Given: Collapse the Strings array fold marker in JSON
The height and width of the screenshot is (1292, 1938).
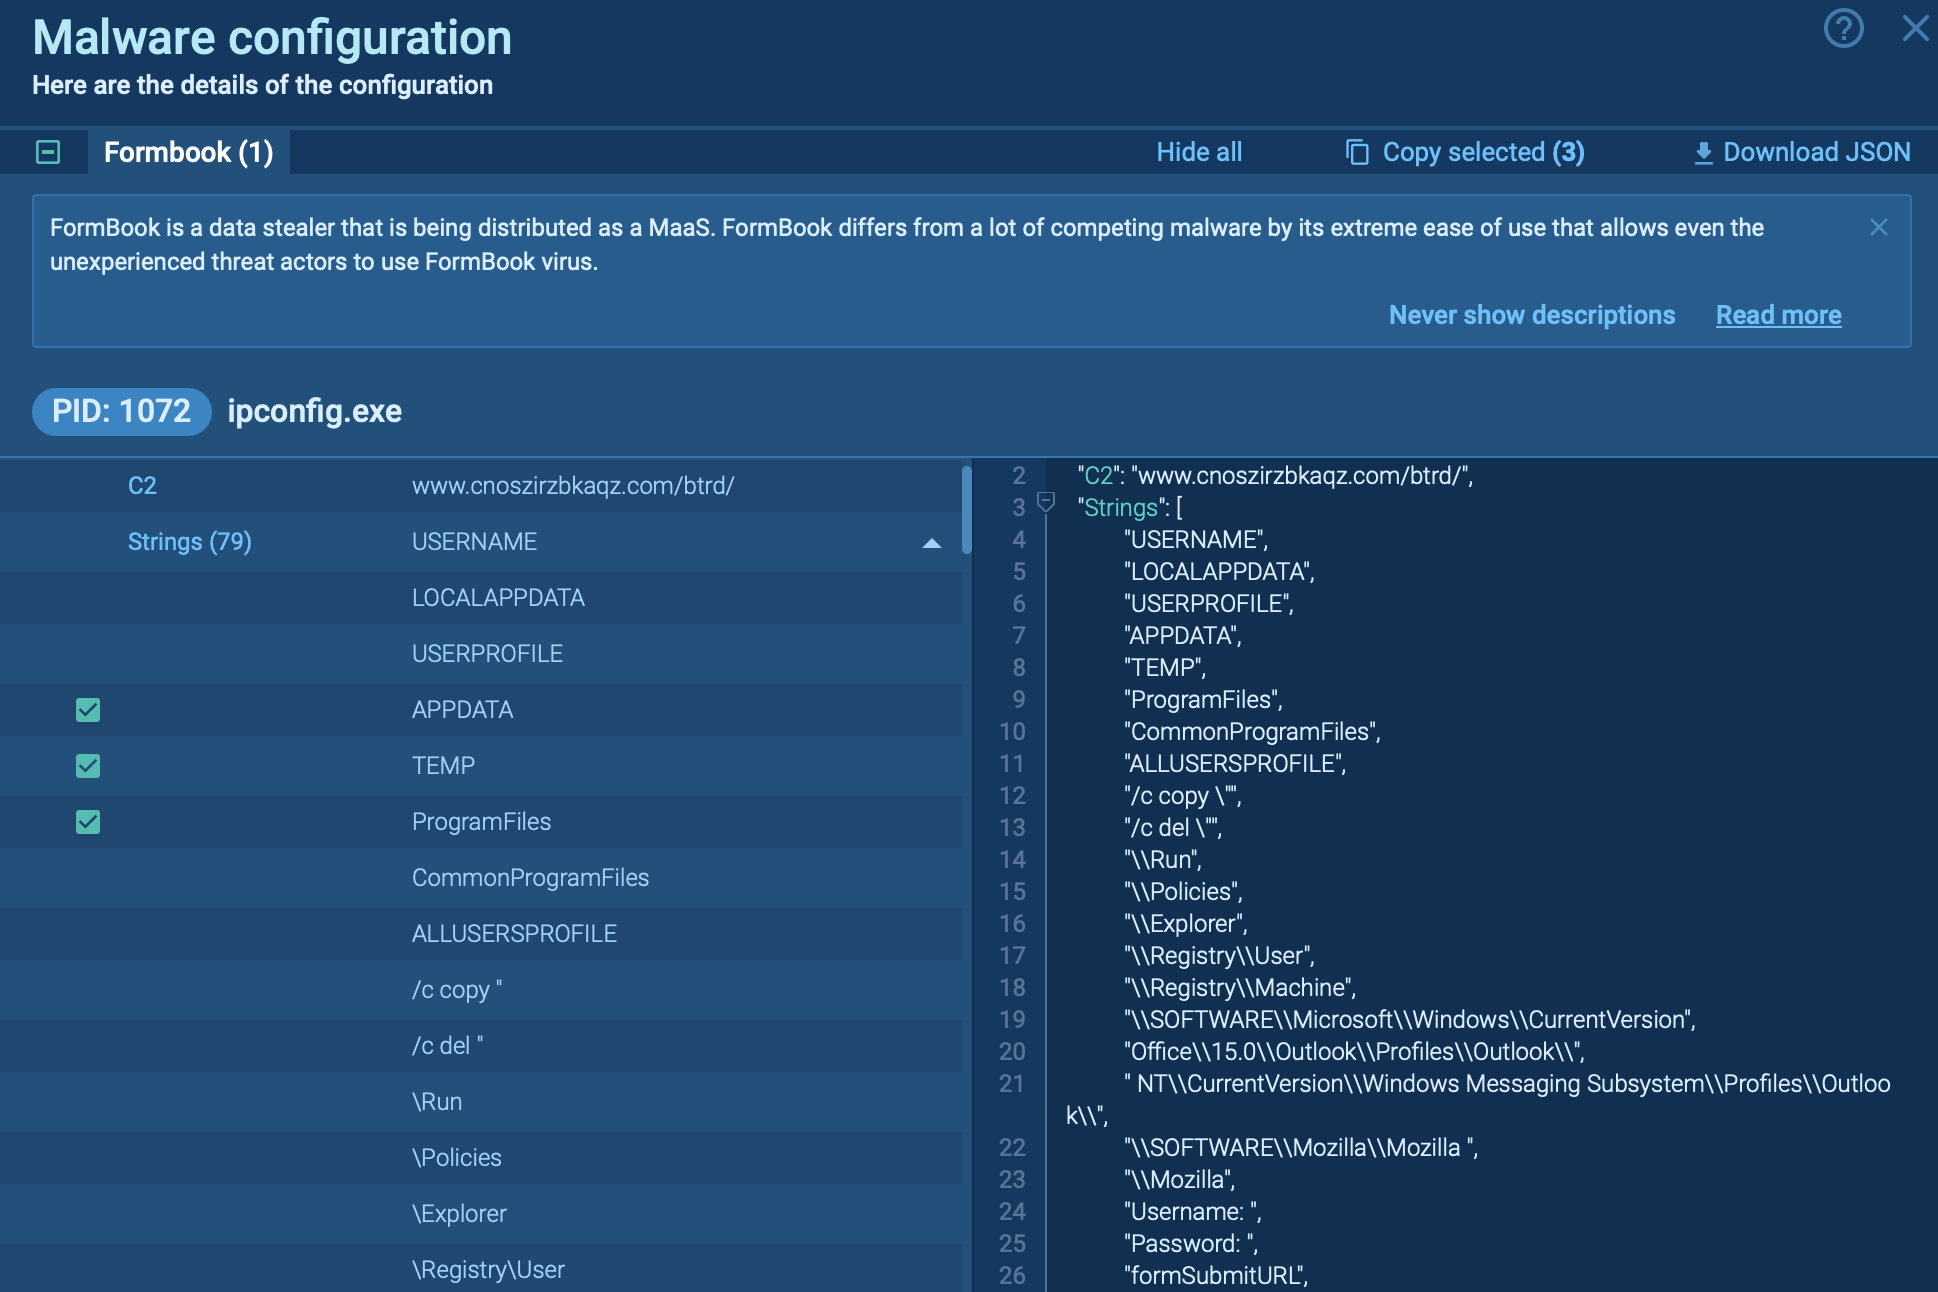Looking at the screenshot, I should tap(1046, 502).
